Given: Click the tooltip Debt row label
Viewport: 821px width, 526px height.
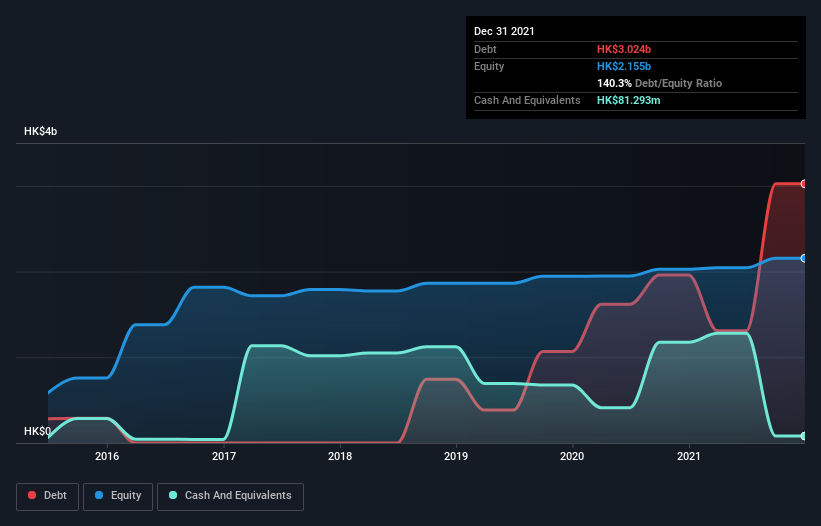Looking at the screenshot, I should tap(485, 49).
